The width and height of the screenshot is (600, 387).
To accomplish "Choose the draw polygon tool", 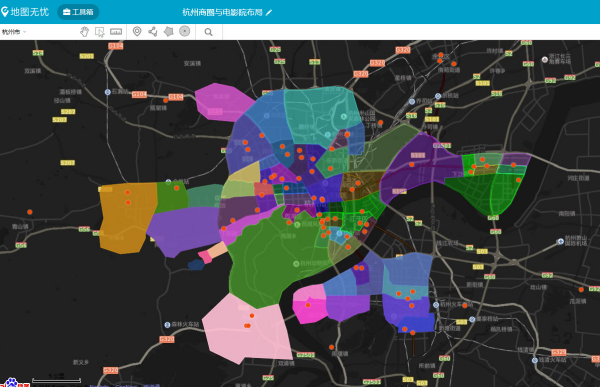I will pyautogui.click(x=168, y=31).
